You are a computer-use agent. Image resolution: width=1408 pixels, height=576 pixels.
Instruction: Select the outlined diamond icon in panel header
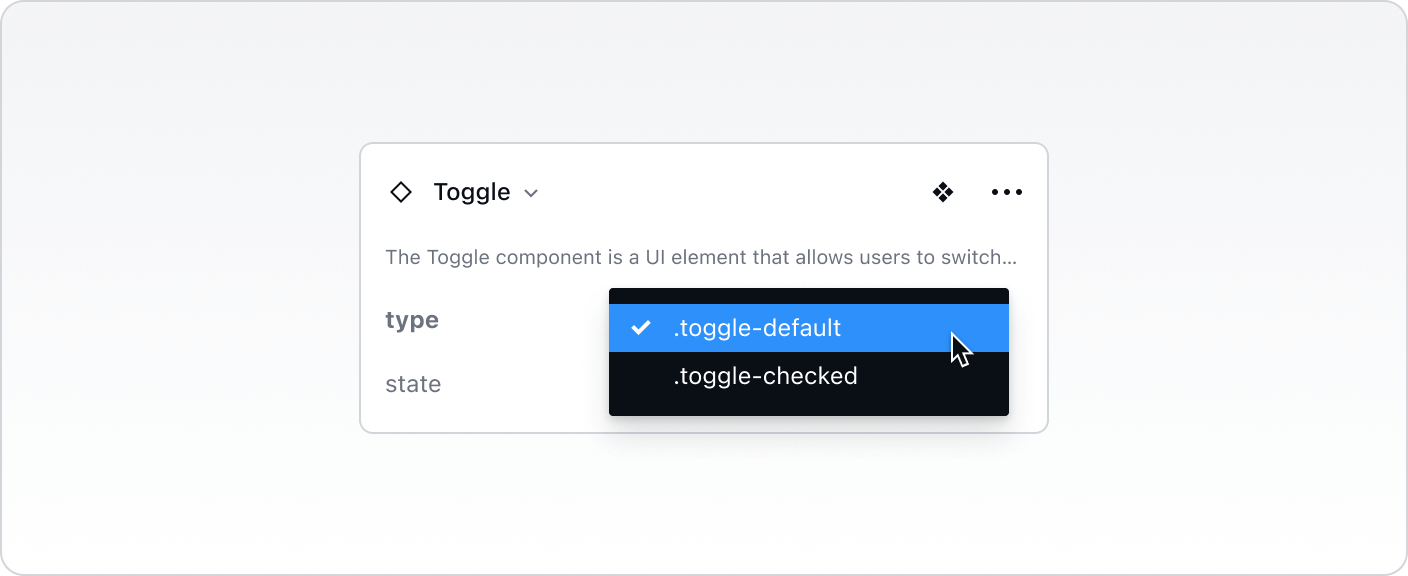coord(401,192)
